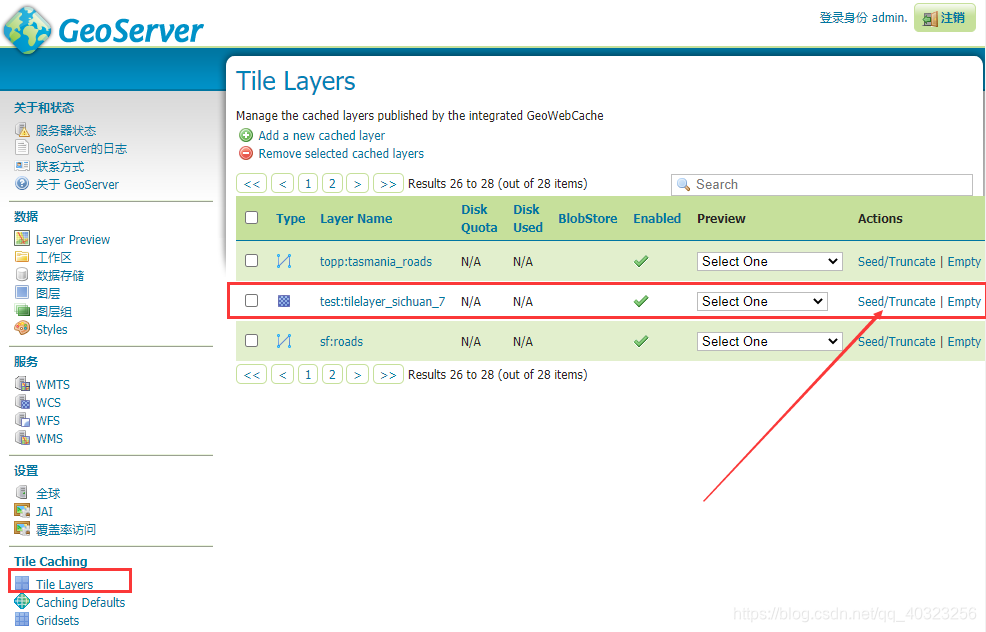Viewport: 986px width, 632px height.
Task: Open Tile Layers in the sidebar
Action: (64, 584)
